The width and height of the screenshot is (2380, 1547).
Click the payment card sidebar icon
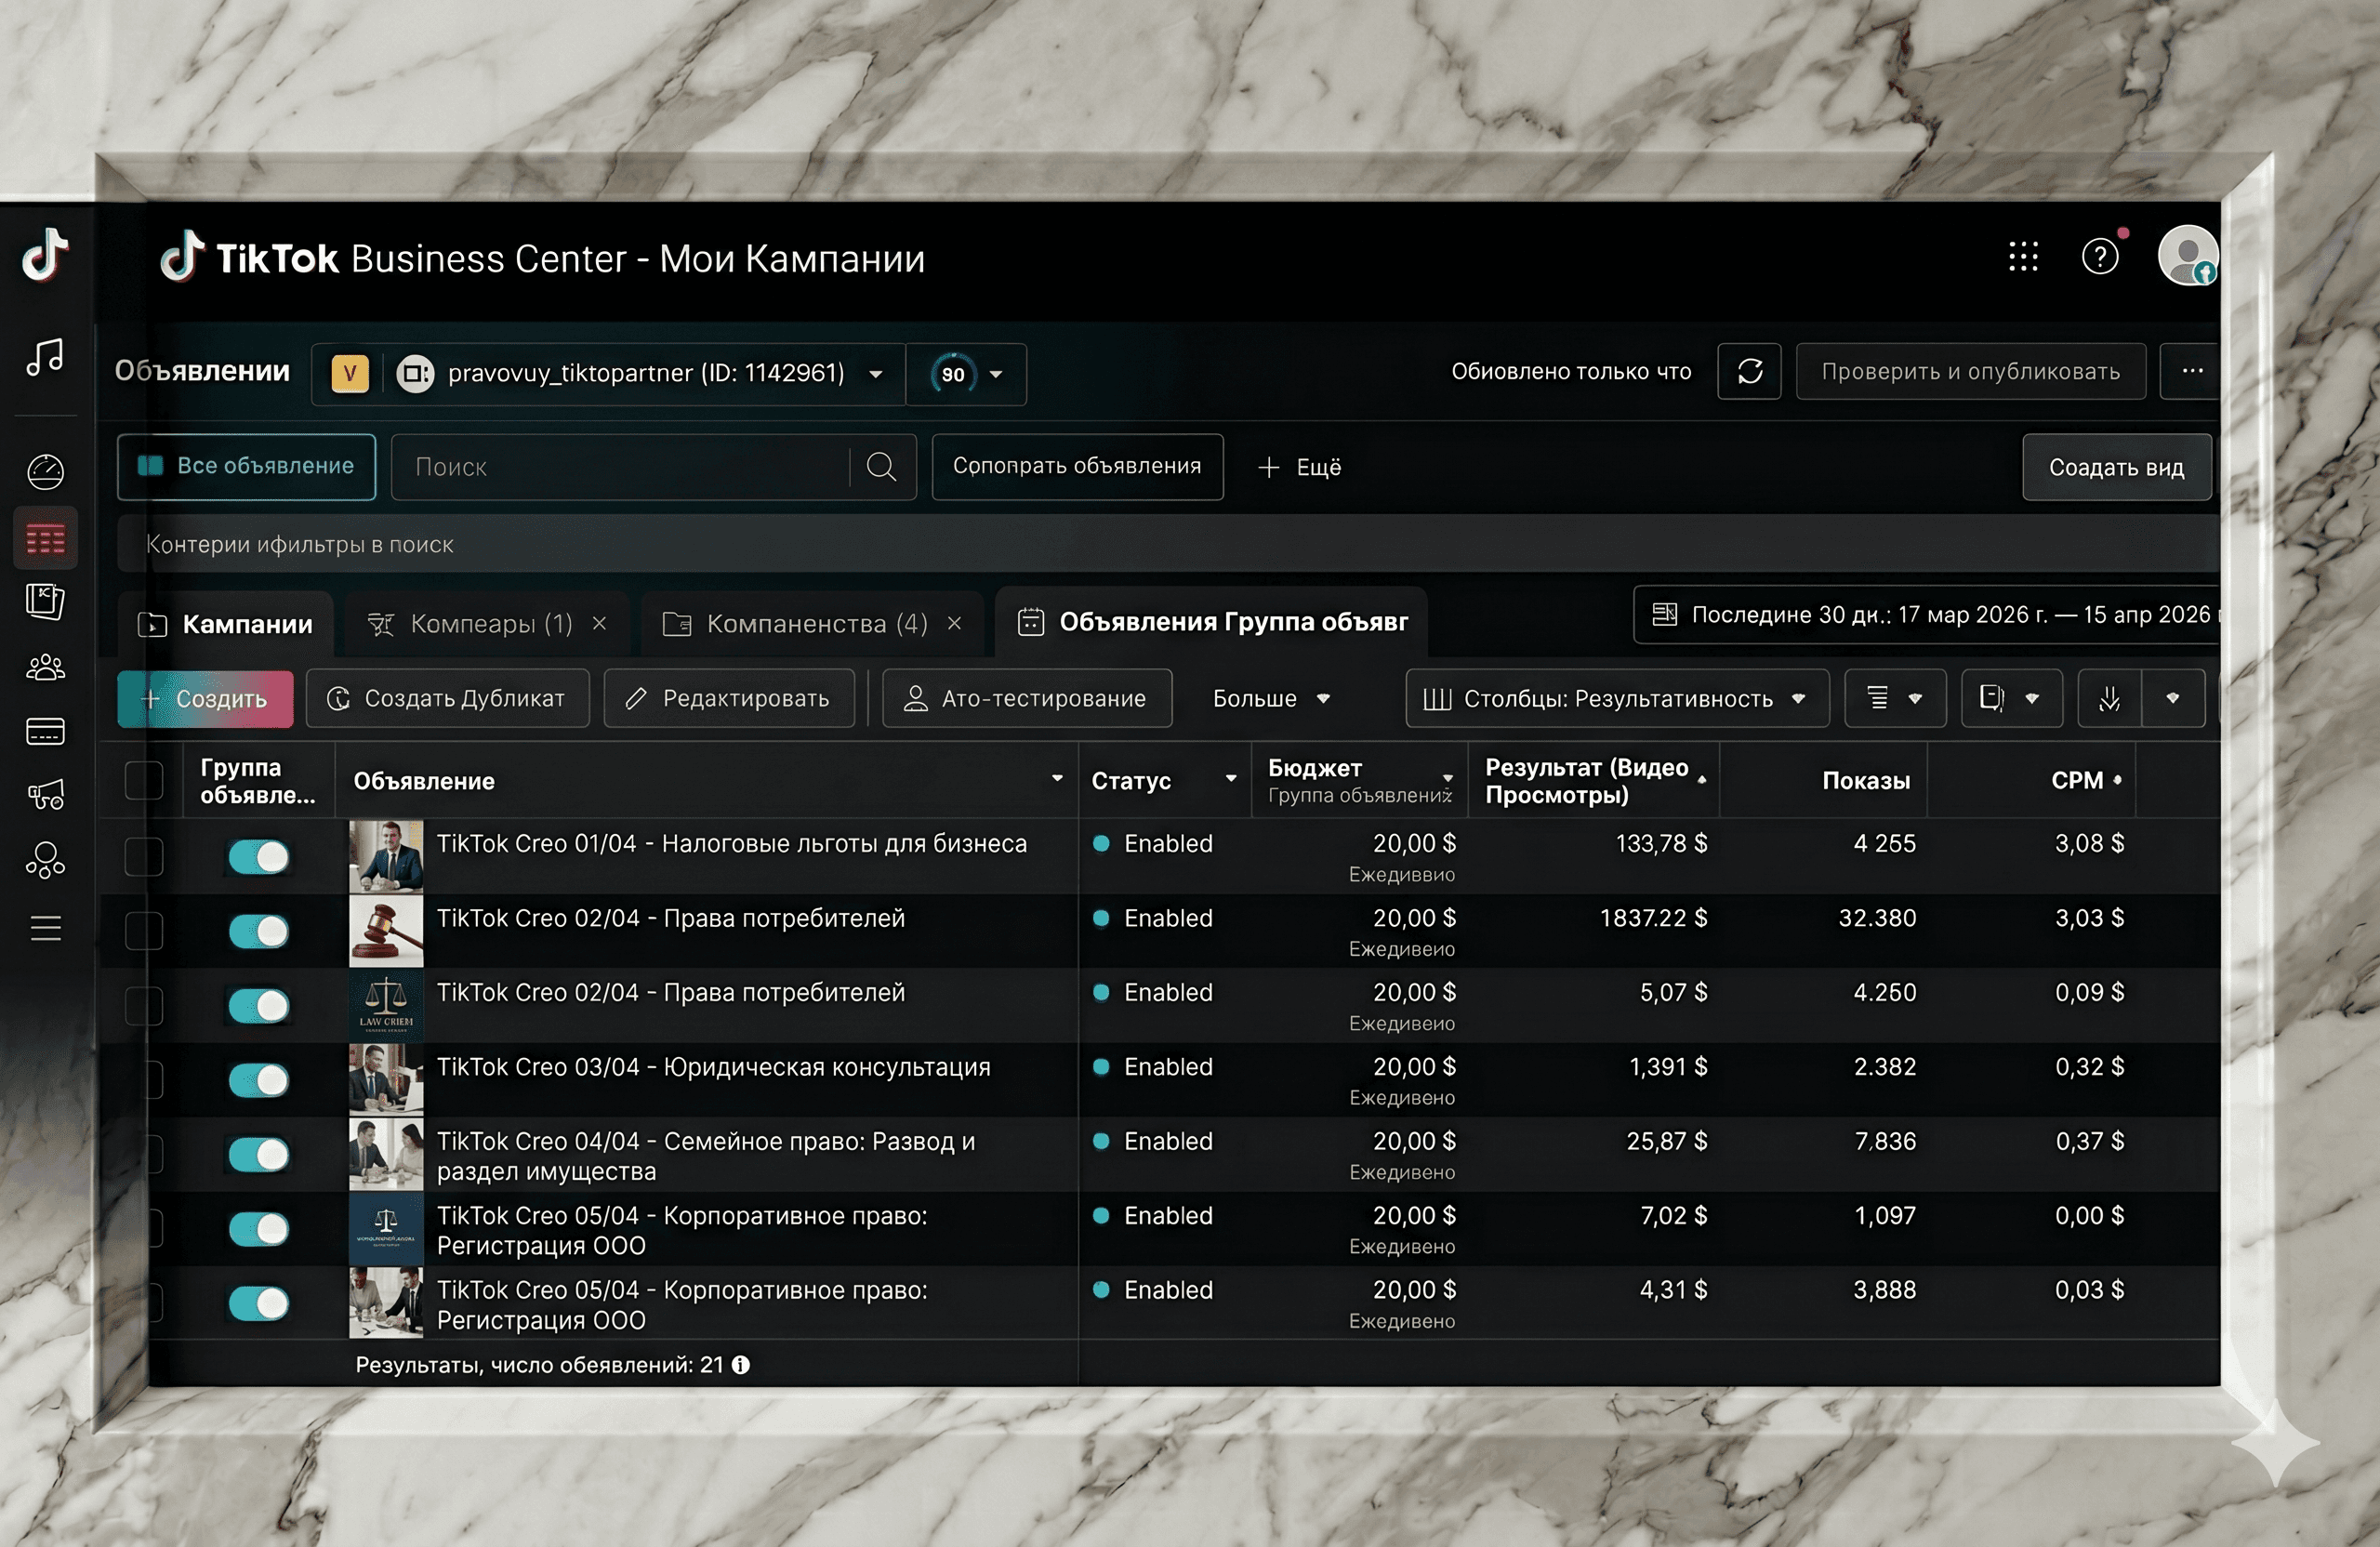tap(45, 732)
